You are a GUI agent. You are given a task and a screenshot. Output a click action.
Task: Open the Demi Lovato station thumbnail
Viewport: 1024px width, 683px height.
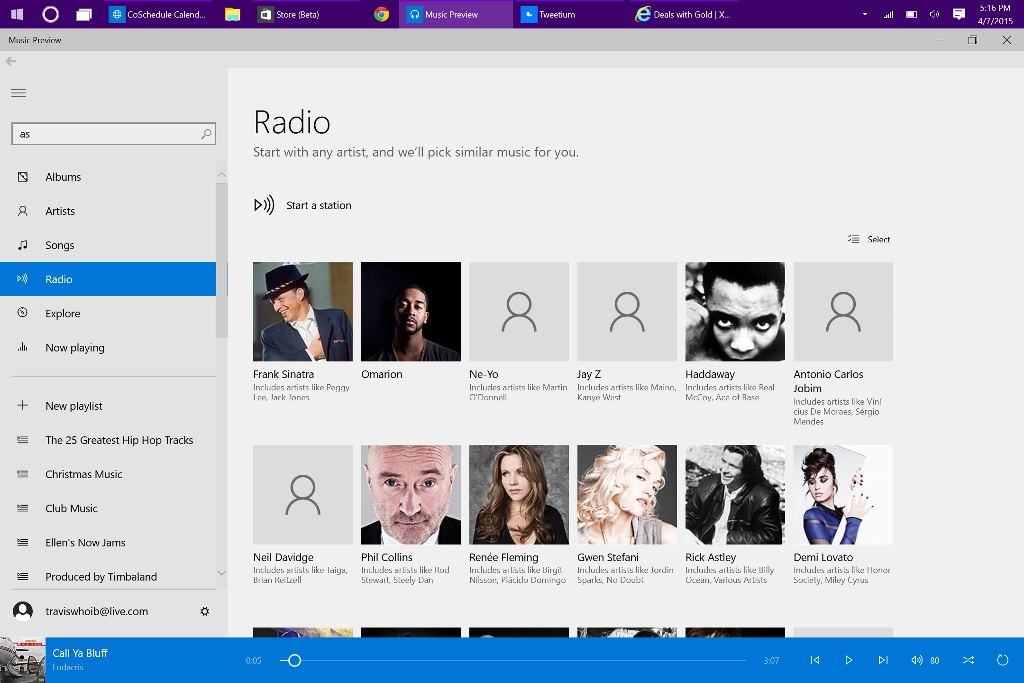pyautogui.click(x=843, y=495)
